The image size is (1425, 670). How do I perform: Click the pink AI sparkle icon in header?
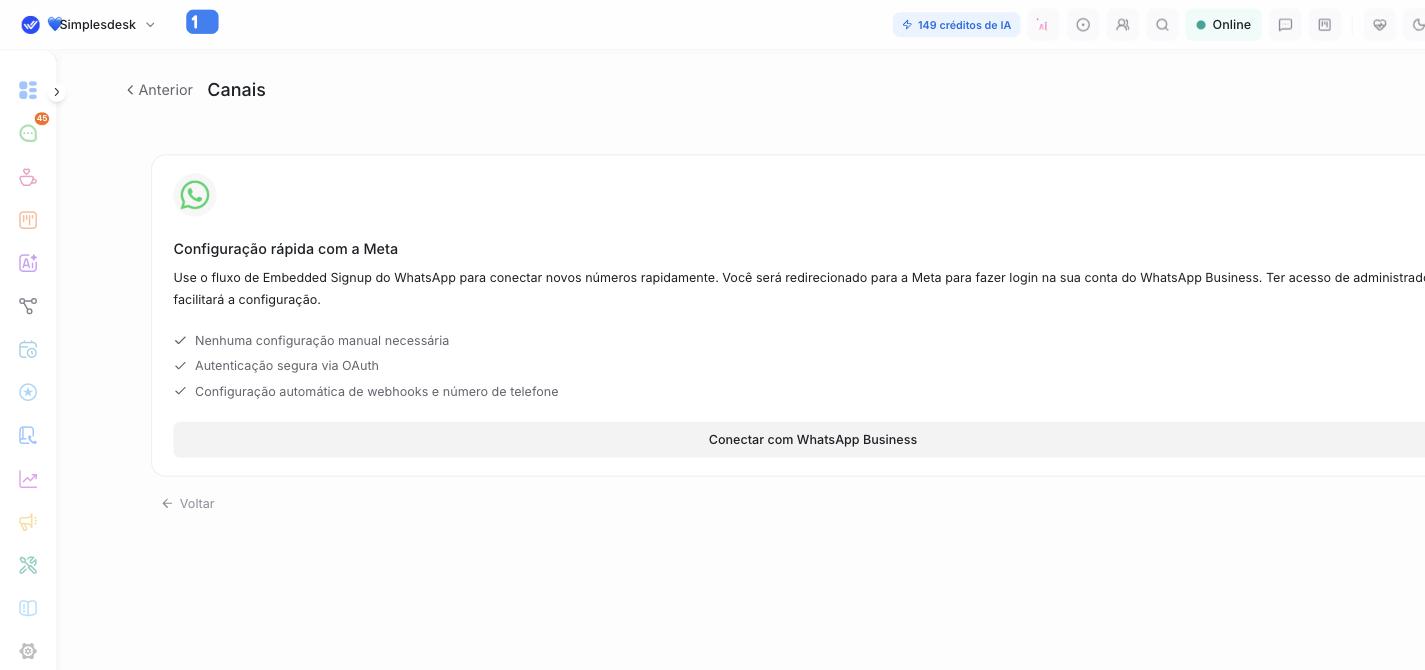(1043, 25)
